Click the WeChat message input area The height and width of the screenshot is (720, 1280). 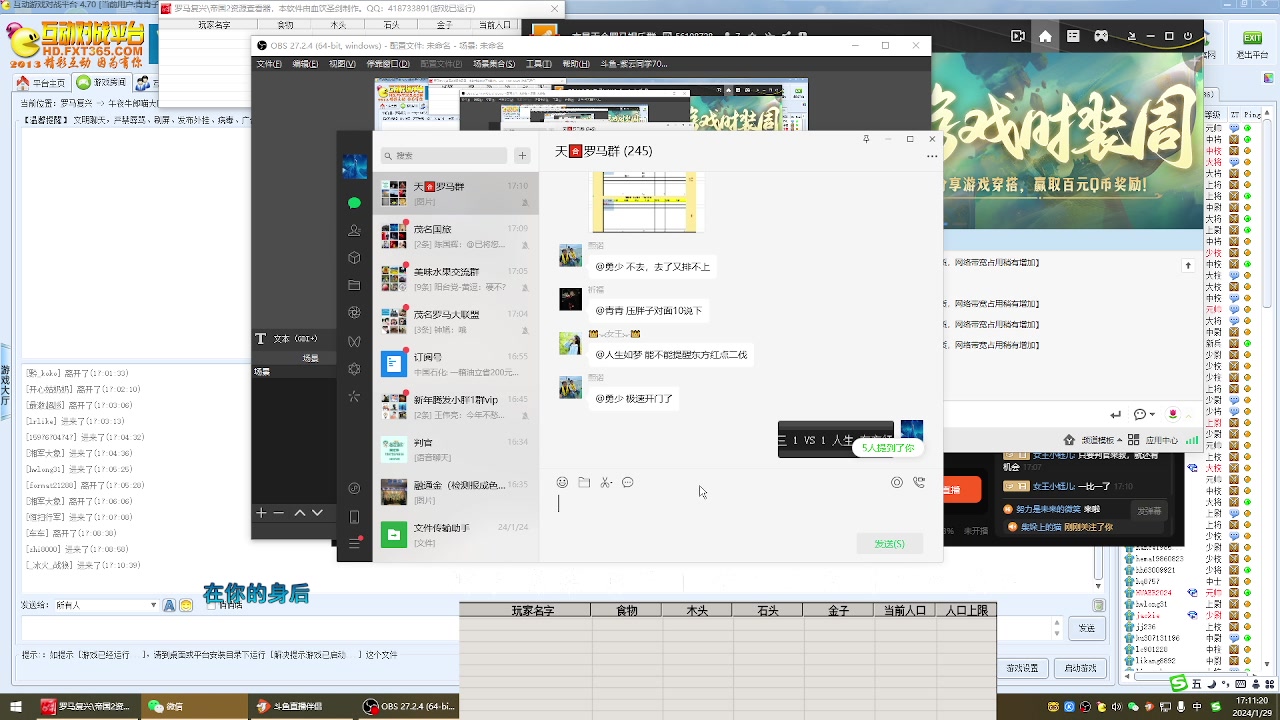coord(740,510)
